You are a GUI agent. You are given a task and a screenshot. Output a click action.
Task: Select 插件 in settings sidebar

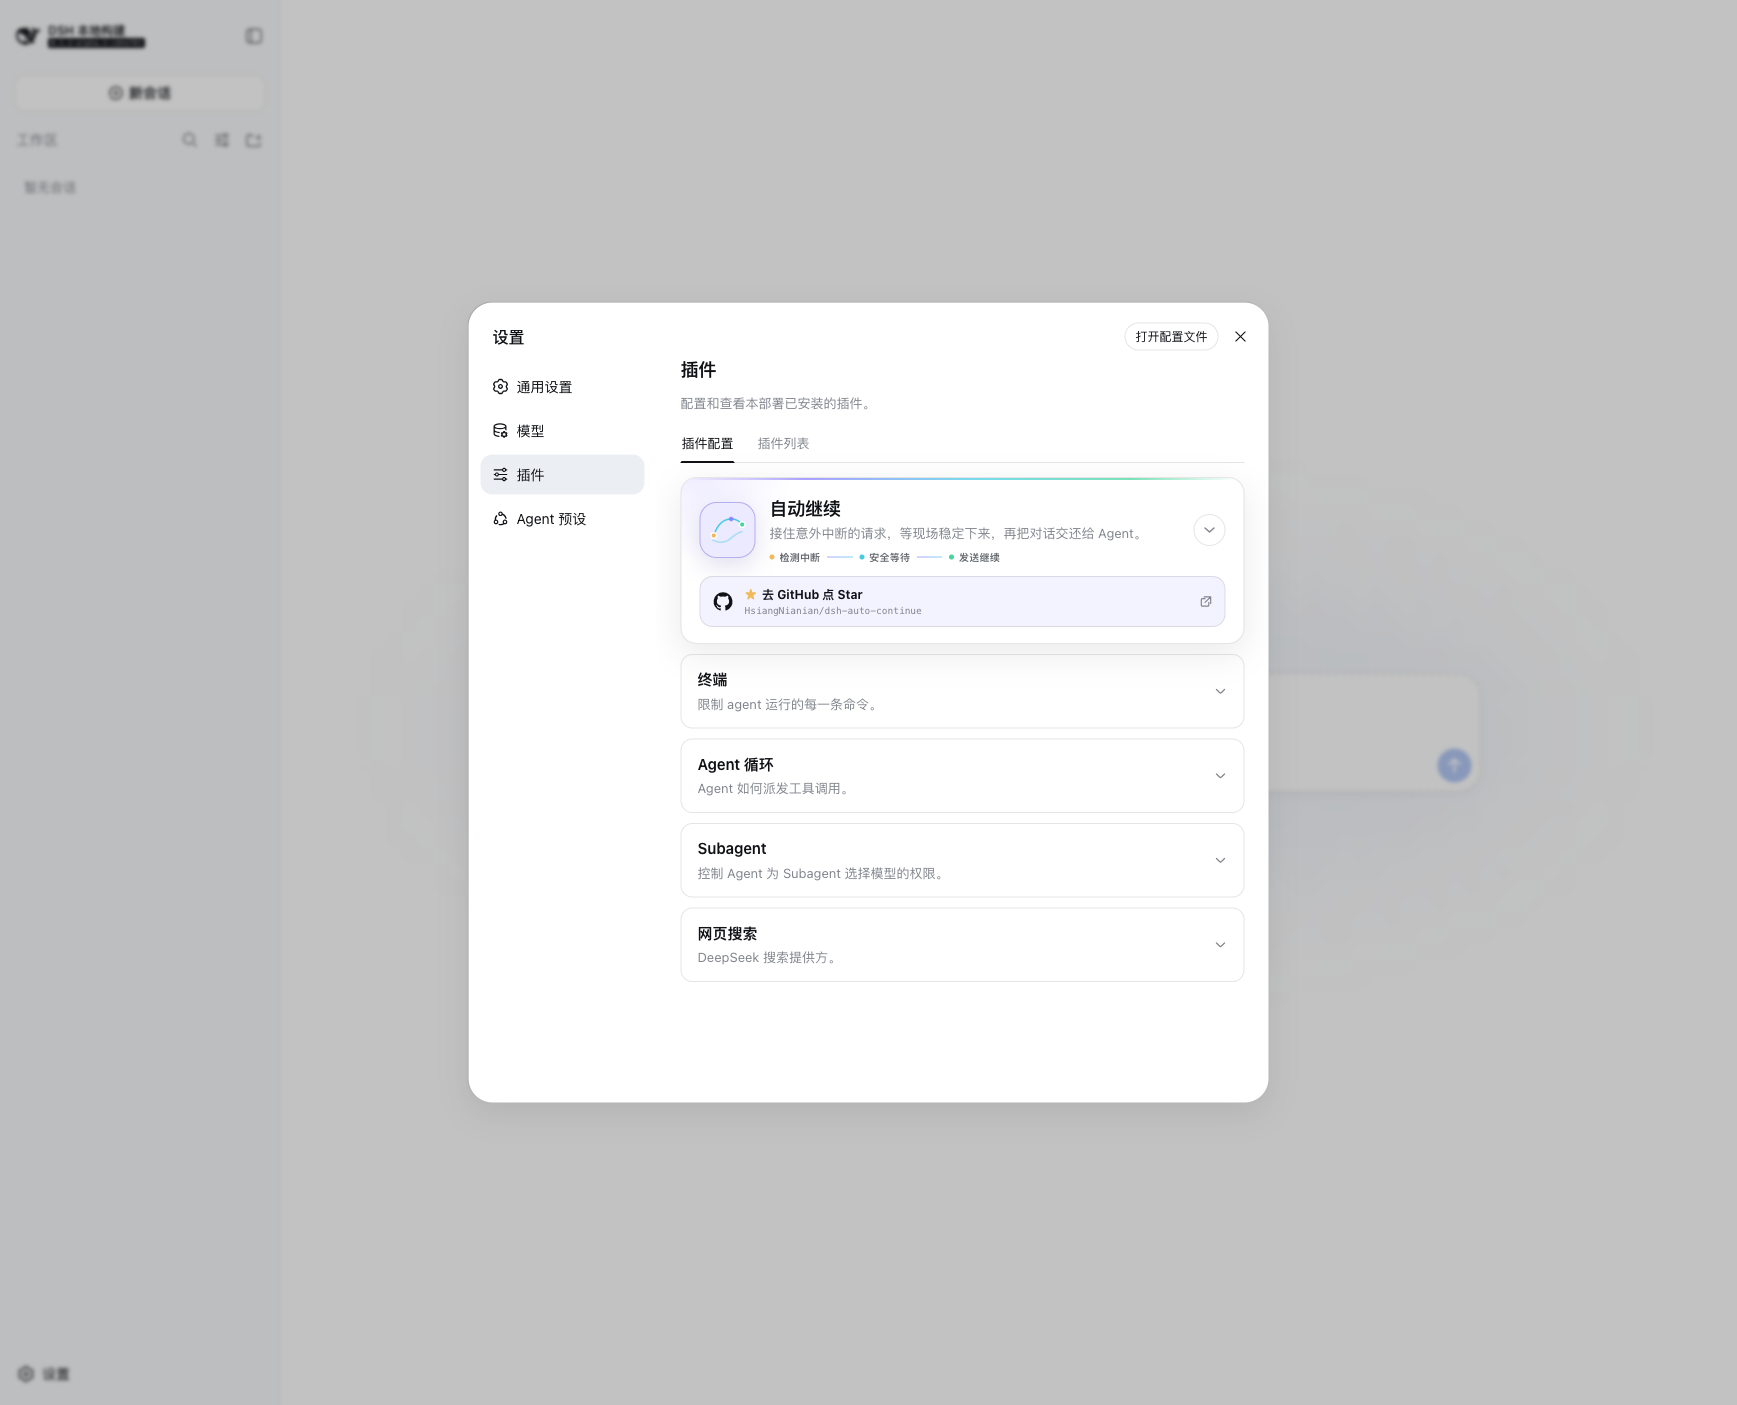pos(562,475)
